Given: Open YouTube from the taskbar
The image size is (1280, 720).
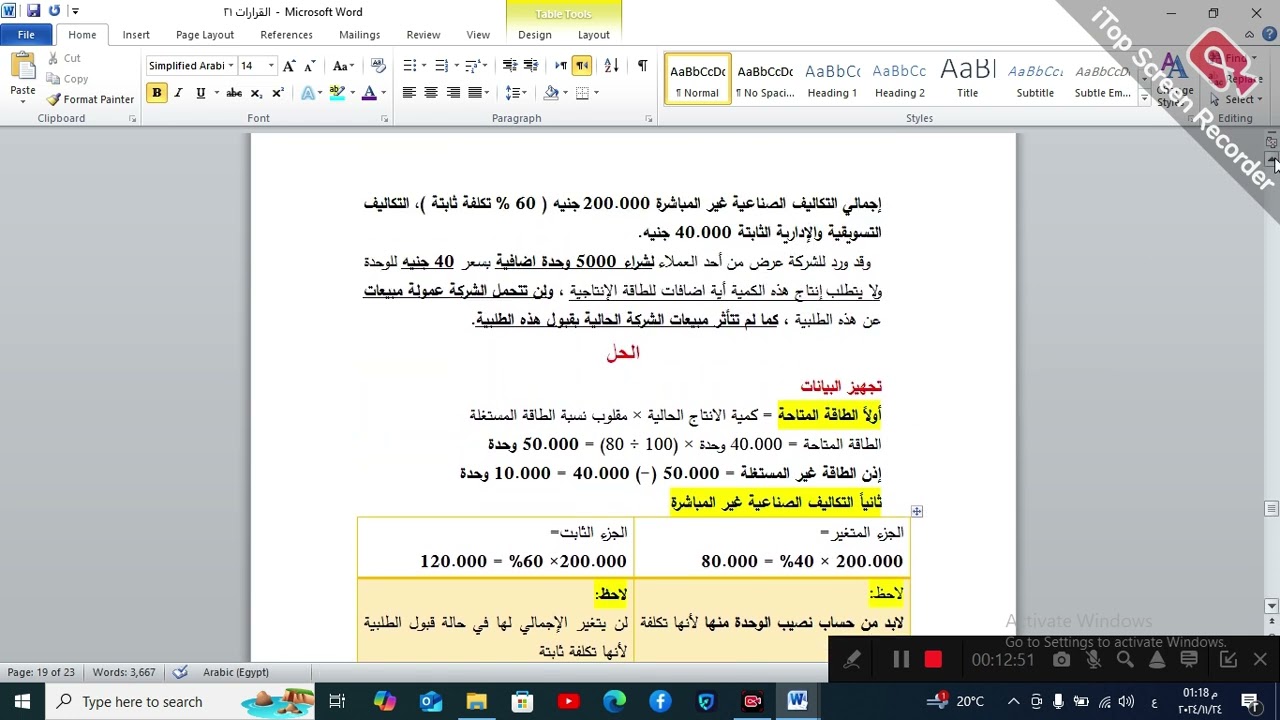Looking at the screenshot, I should tap(568, 702).
